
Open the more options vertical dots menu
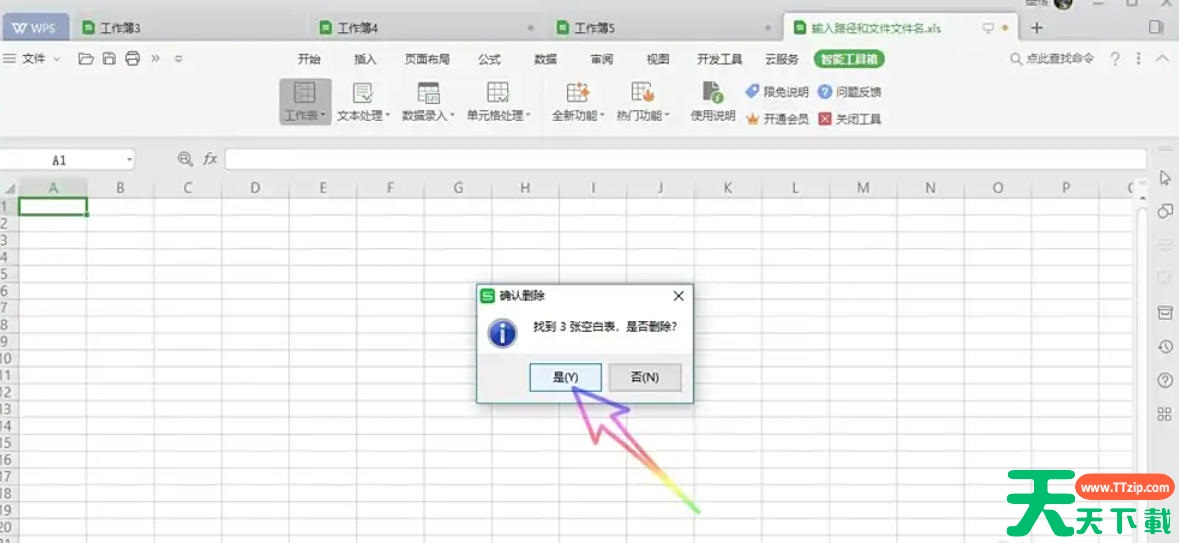(1138, 58)
